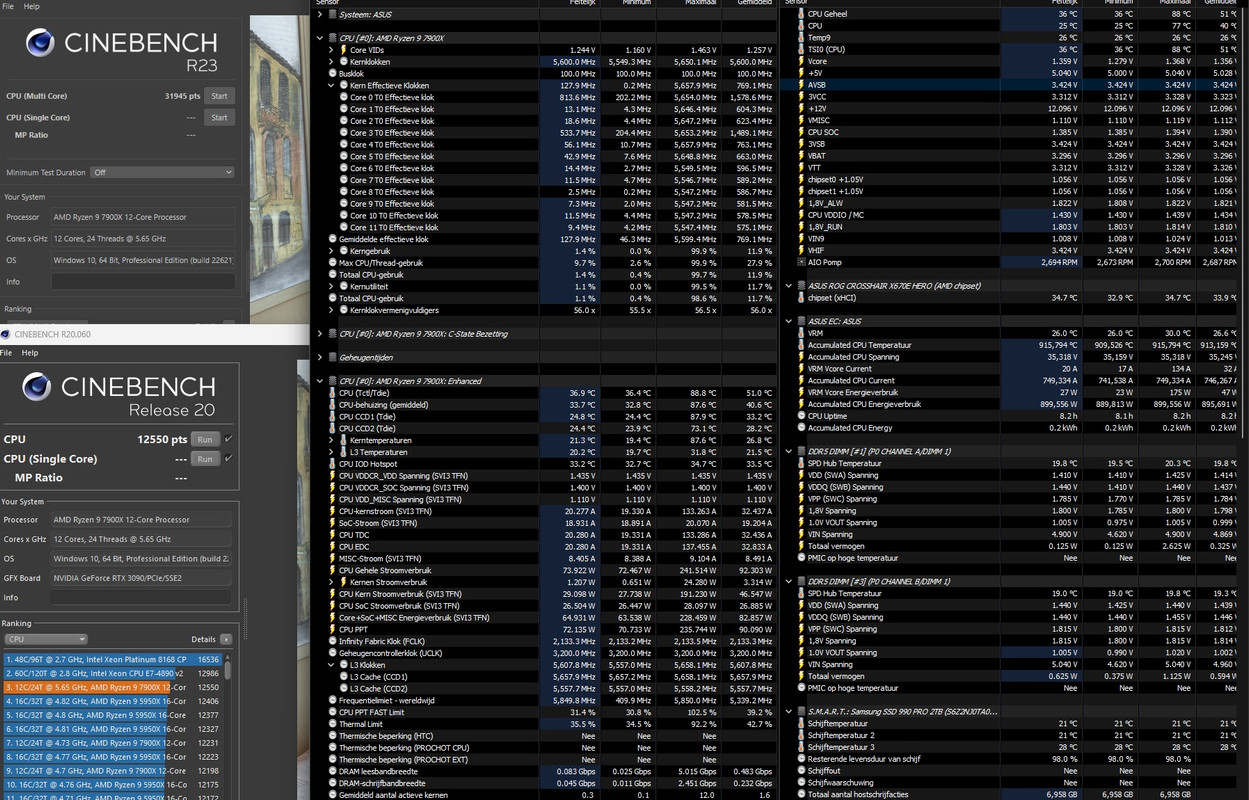Expand the Kerngebruik row
The height and width of the screenshot is (800, 1249).
pyautogui.click(x=331, y=251)
